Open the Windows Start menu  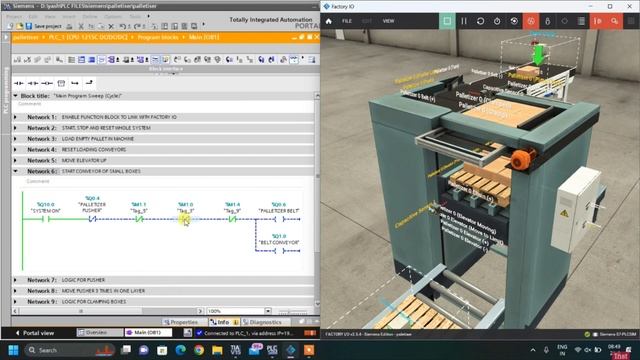tap(13, 350)
